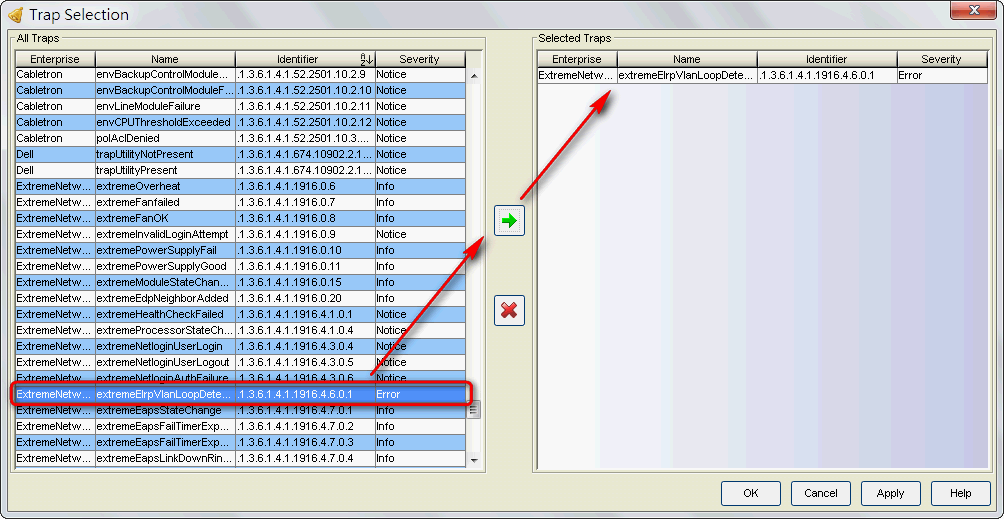The image size is (1004, 519).
Task: Sort All Traps by Identifier column
Action: (305, 59)
